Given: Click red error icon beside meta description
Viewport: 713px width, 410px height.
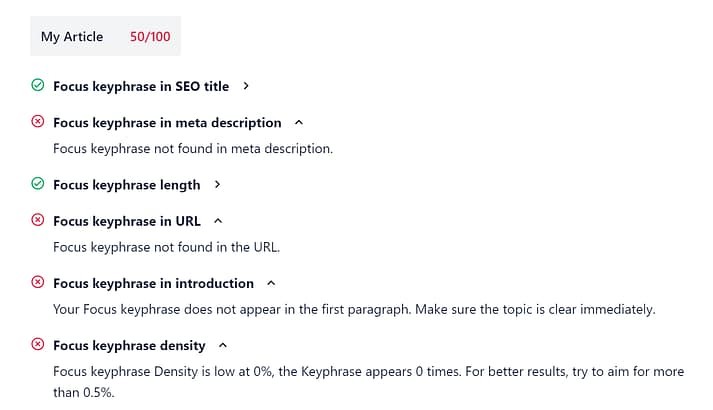Looking at the screenshot, I should [38, 122].
